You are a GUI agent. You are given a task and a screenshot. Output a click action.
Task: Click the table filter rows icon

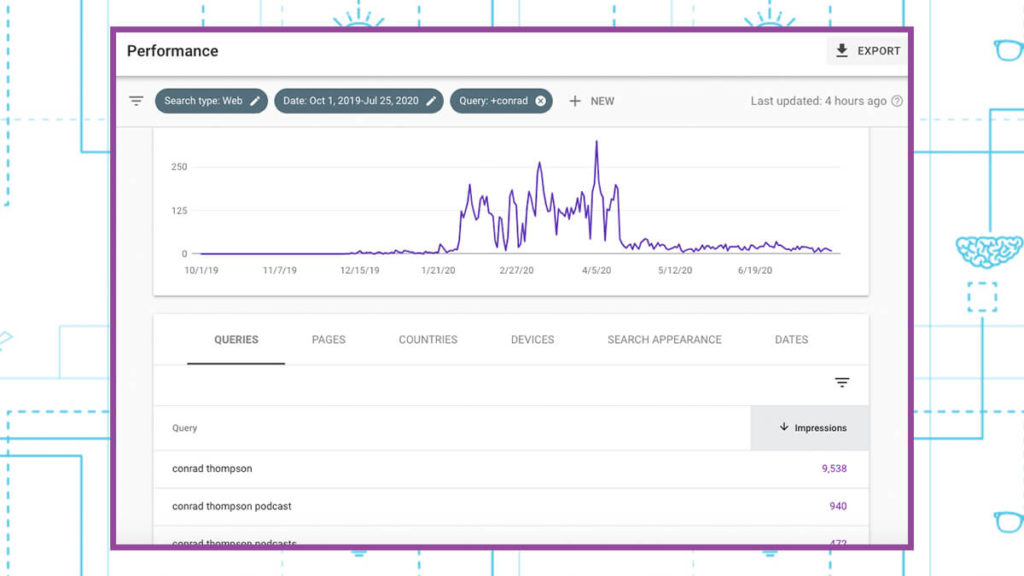tap(842, 383)
